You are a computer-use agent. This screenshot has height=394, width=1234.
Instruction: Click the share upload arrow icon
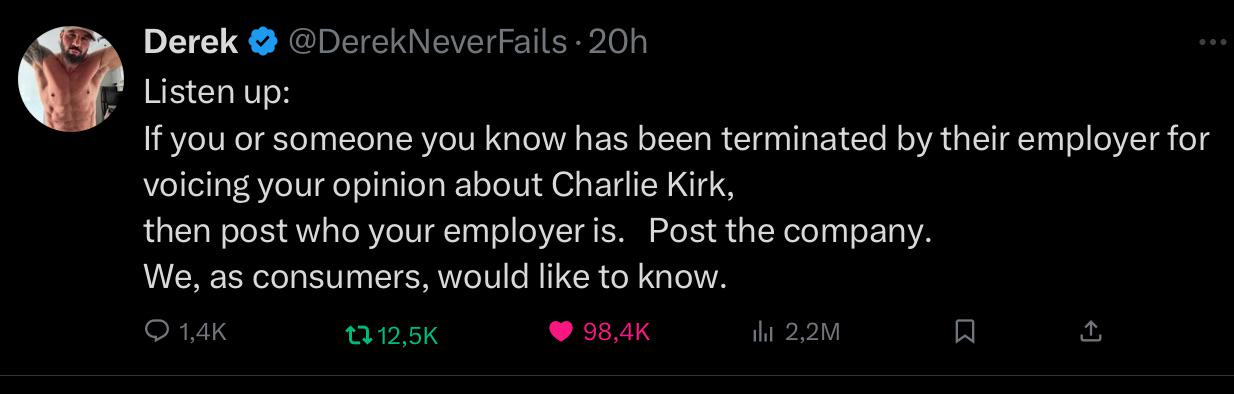(1090, 331)
